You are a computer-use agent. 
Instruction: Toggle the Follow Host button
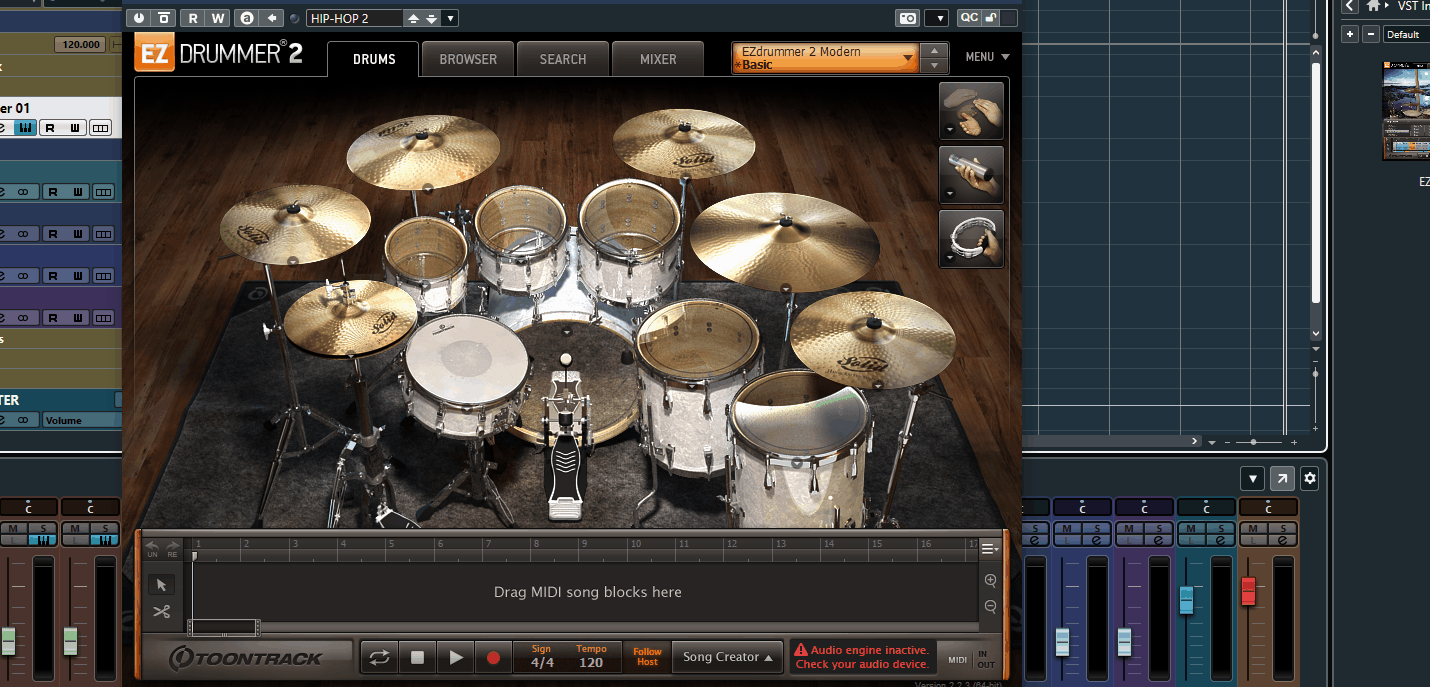[647, 657]
